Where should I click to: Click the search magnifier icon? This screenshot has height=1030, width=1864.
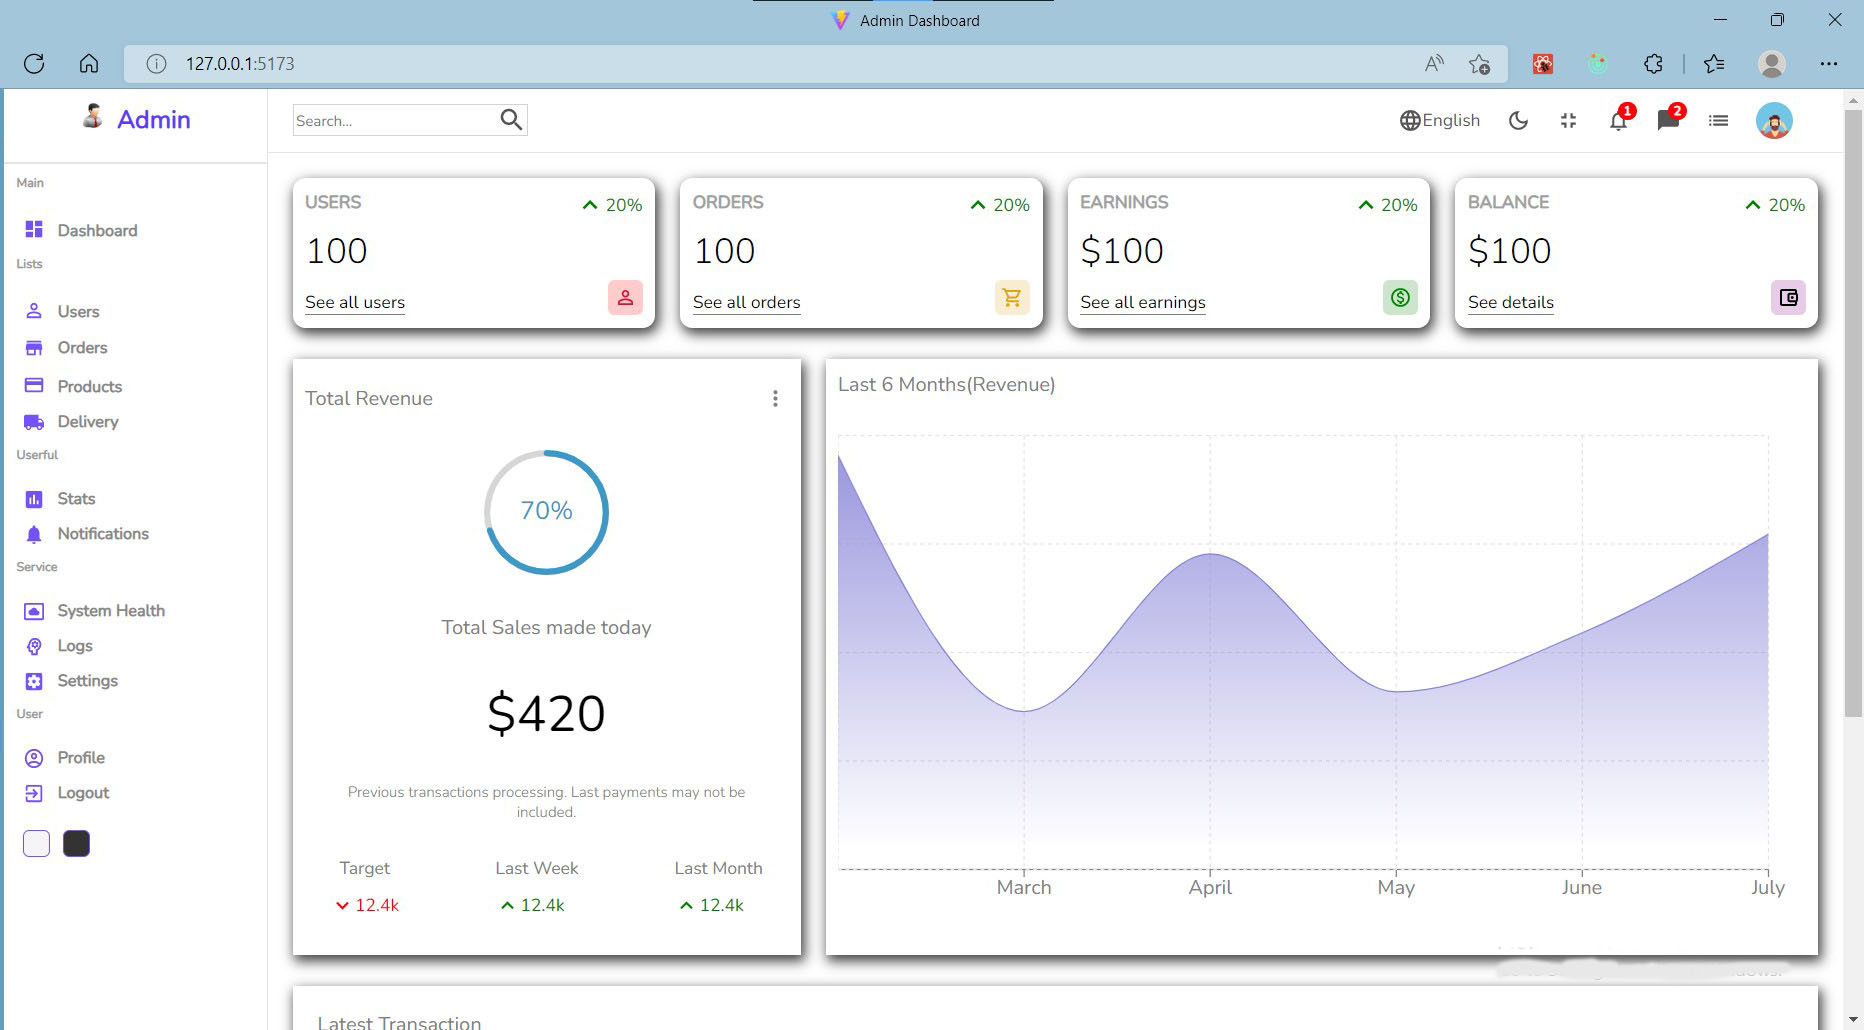click(511, 120)
